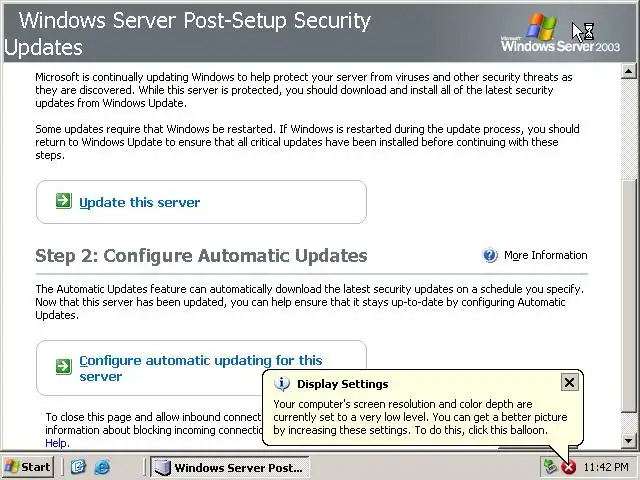The width and height of the screenshot is (640, 480).
Task: Click the 11:42 PM system clock
Action: [x=605, y=467]
